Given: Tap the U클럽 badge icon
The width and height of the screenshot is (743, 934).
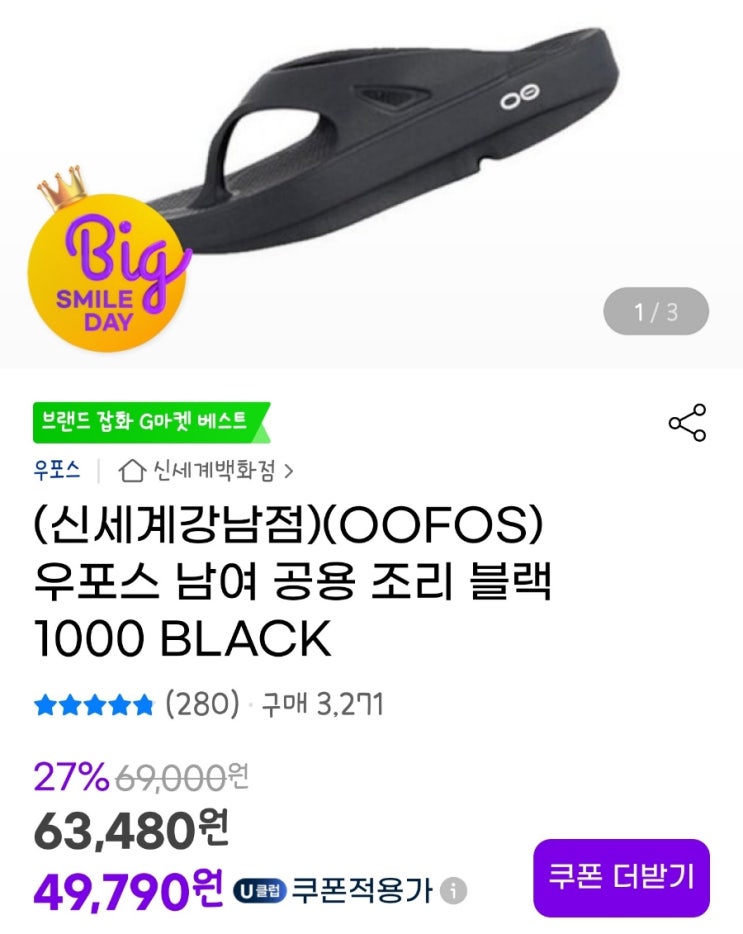Looking at the screenshot, I should click(x=259, y=891).
